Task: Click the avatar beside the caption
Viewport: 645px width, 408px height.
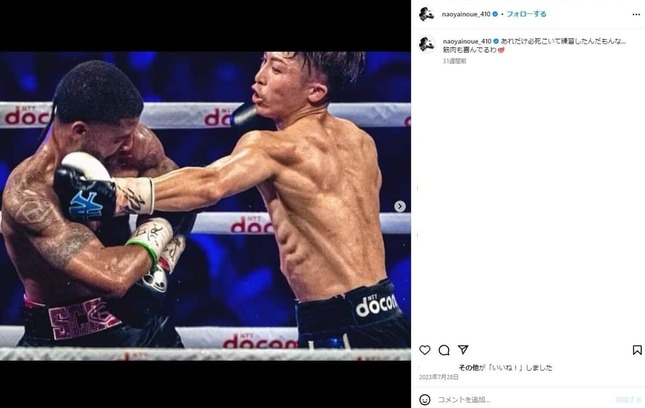Action: [x=427, y=44]
